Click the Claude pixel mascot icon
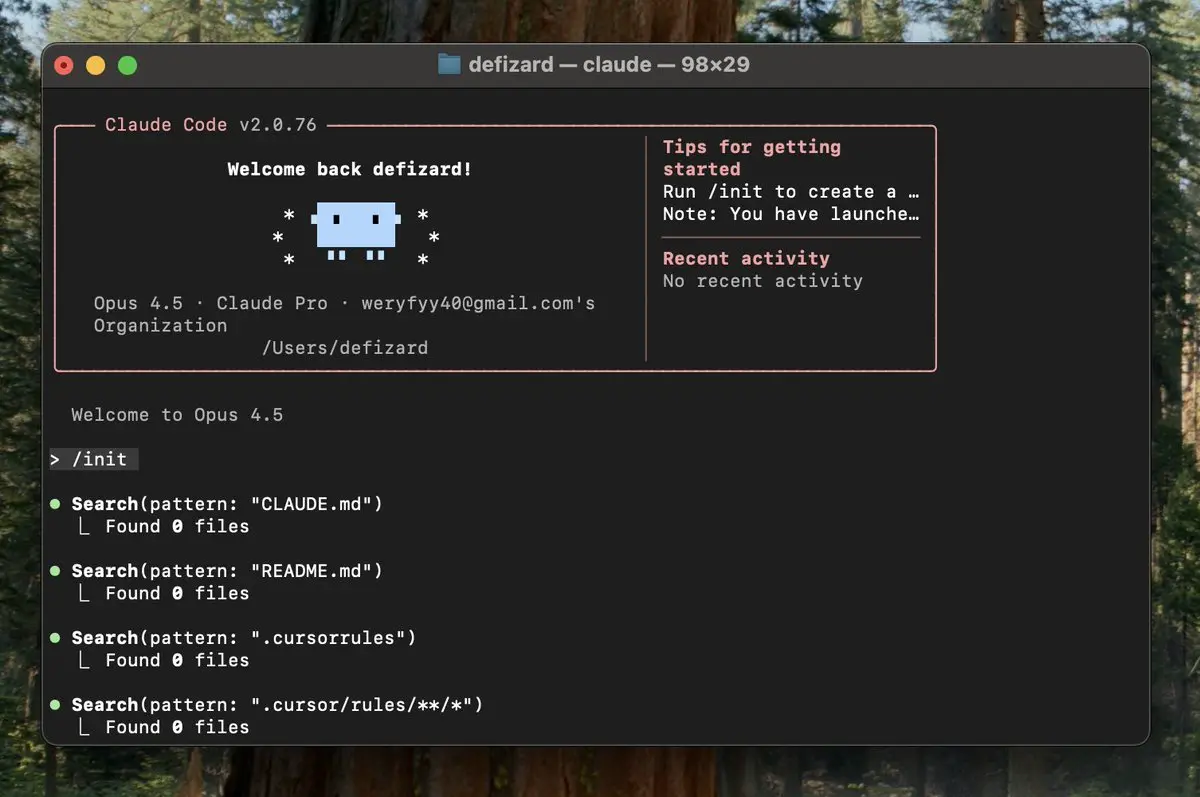 [x=356, y=230]
